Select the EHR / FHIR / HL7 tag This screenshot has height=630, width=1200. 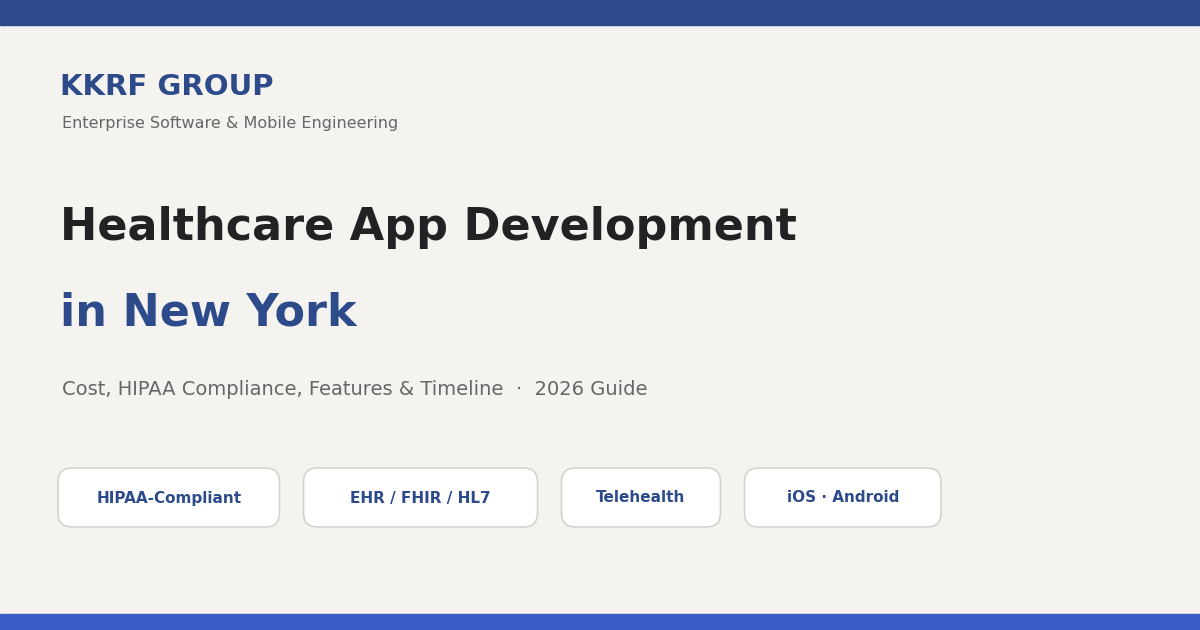point(420,498)
